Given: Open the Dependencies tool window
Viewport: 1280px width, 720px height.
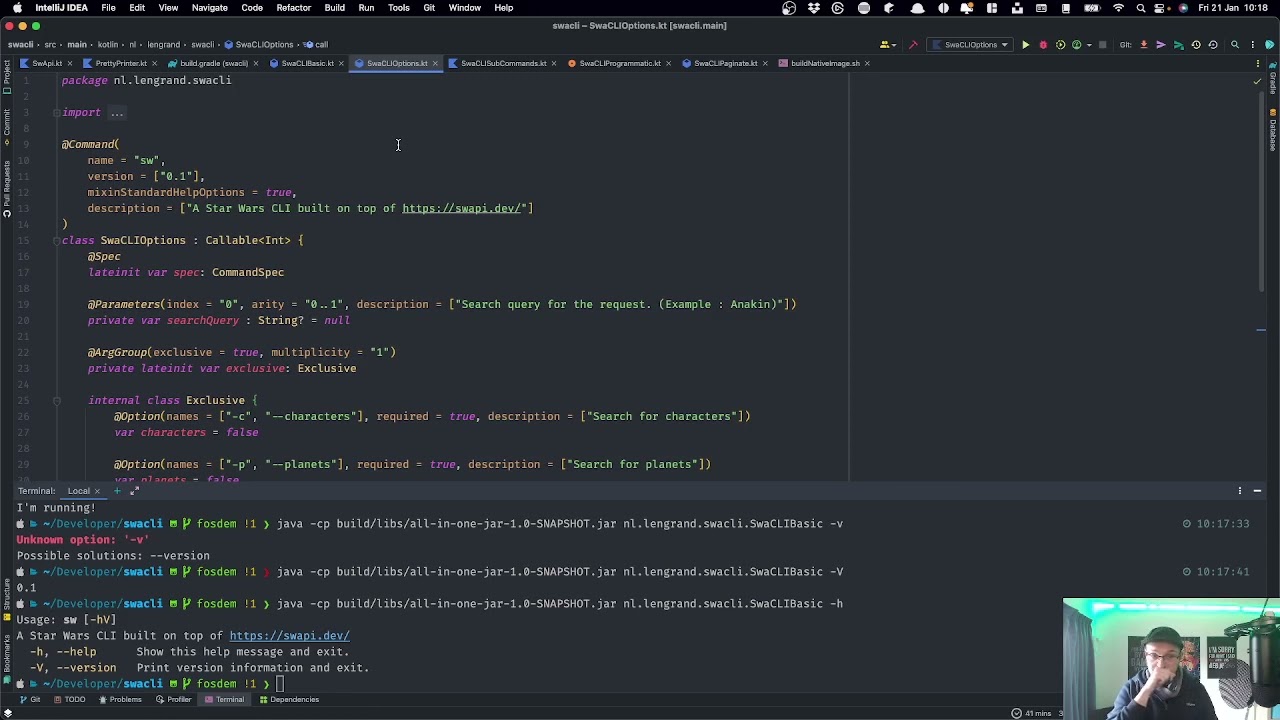Looking at the screenshot, I should (x=289, y=700).
